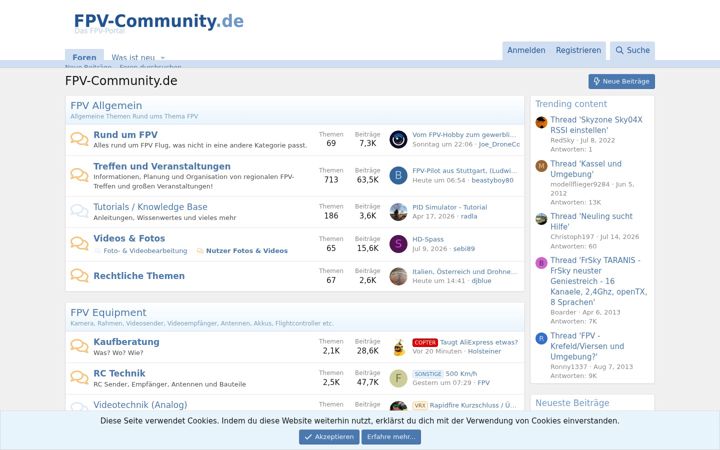Open trending thread Skyzone Sky04X RSSI einstellen
Screen dimensions: 720x450
click(x=596, y=125)
